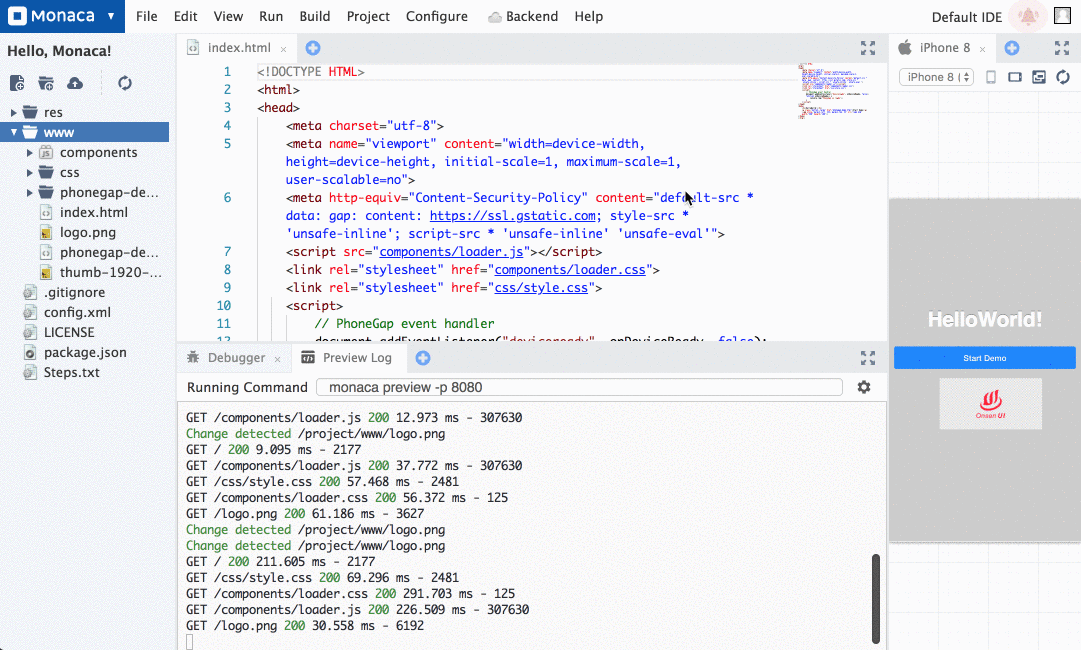Add a new editor tab with plus icon

tap(313, 48)
